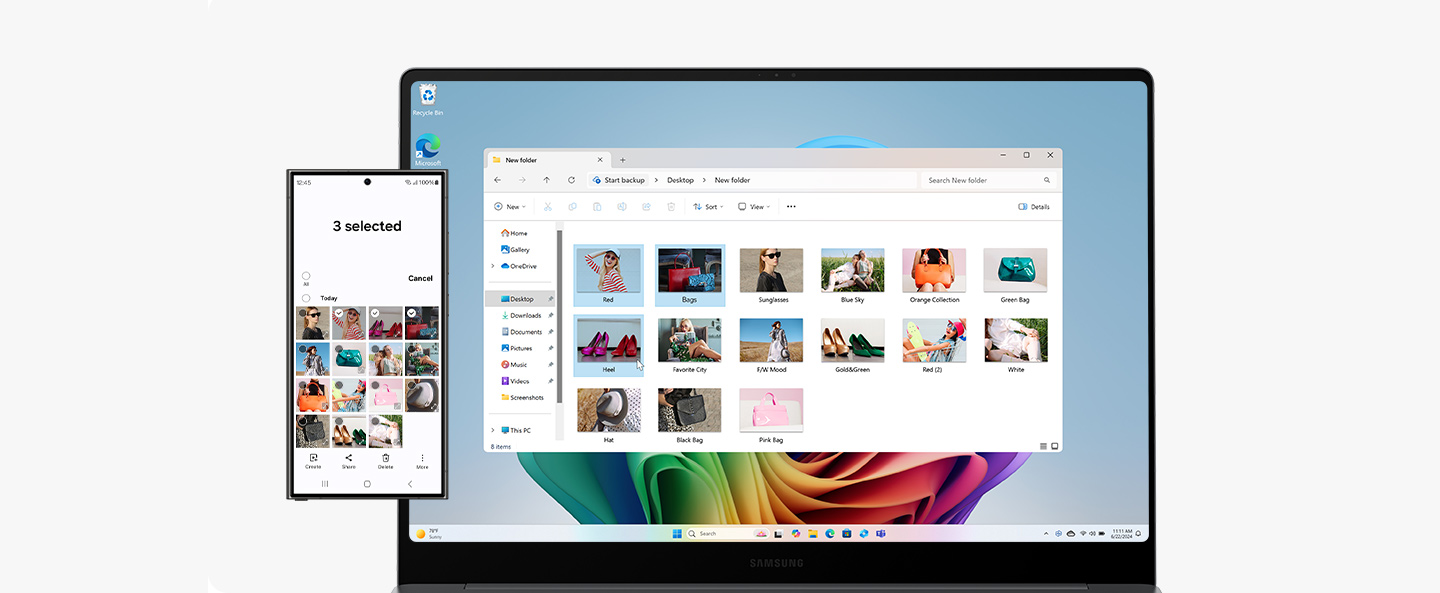Screen dimensions: 1440x593
Task: Open the See more (three dots) menu
Action: point(791,207)
